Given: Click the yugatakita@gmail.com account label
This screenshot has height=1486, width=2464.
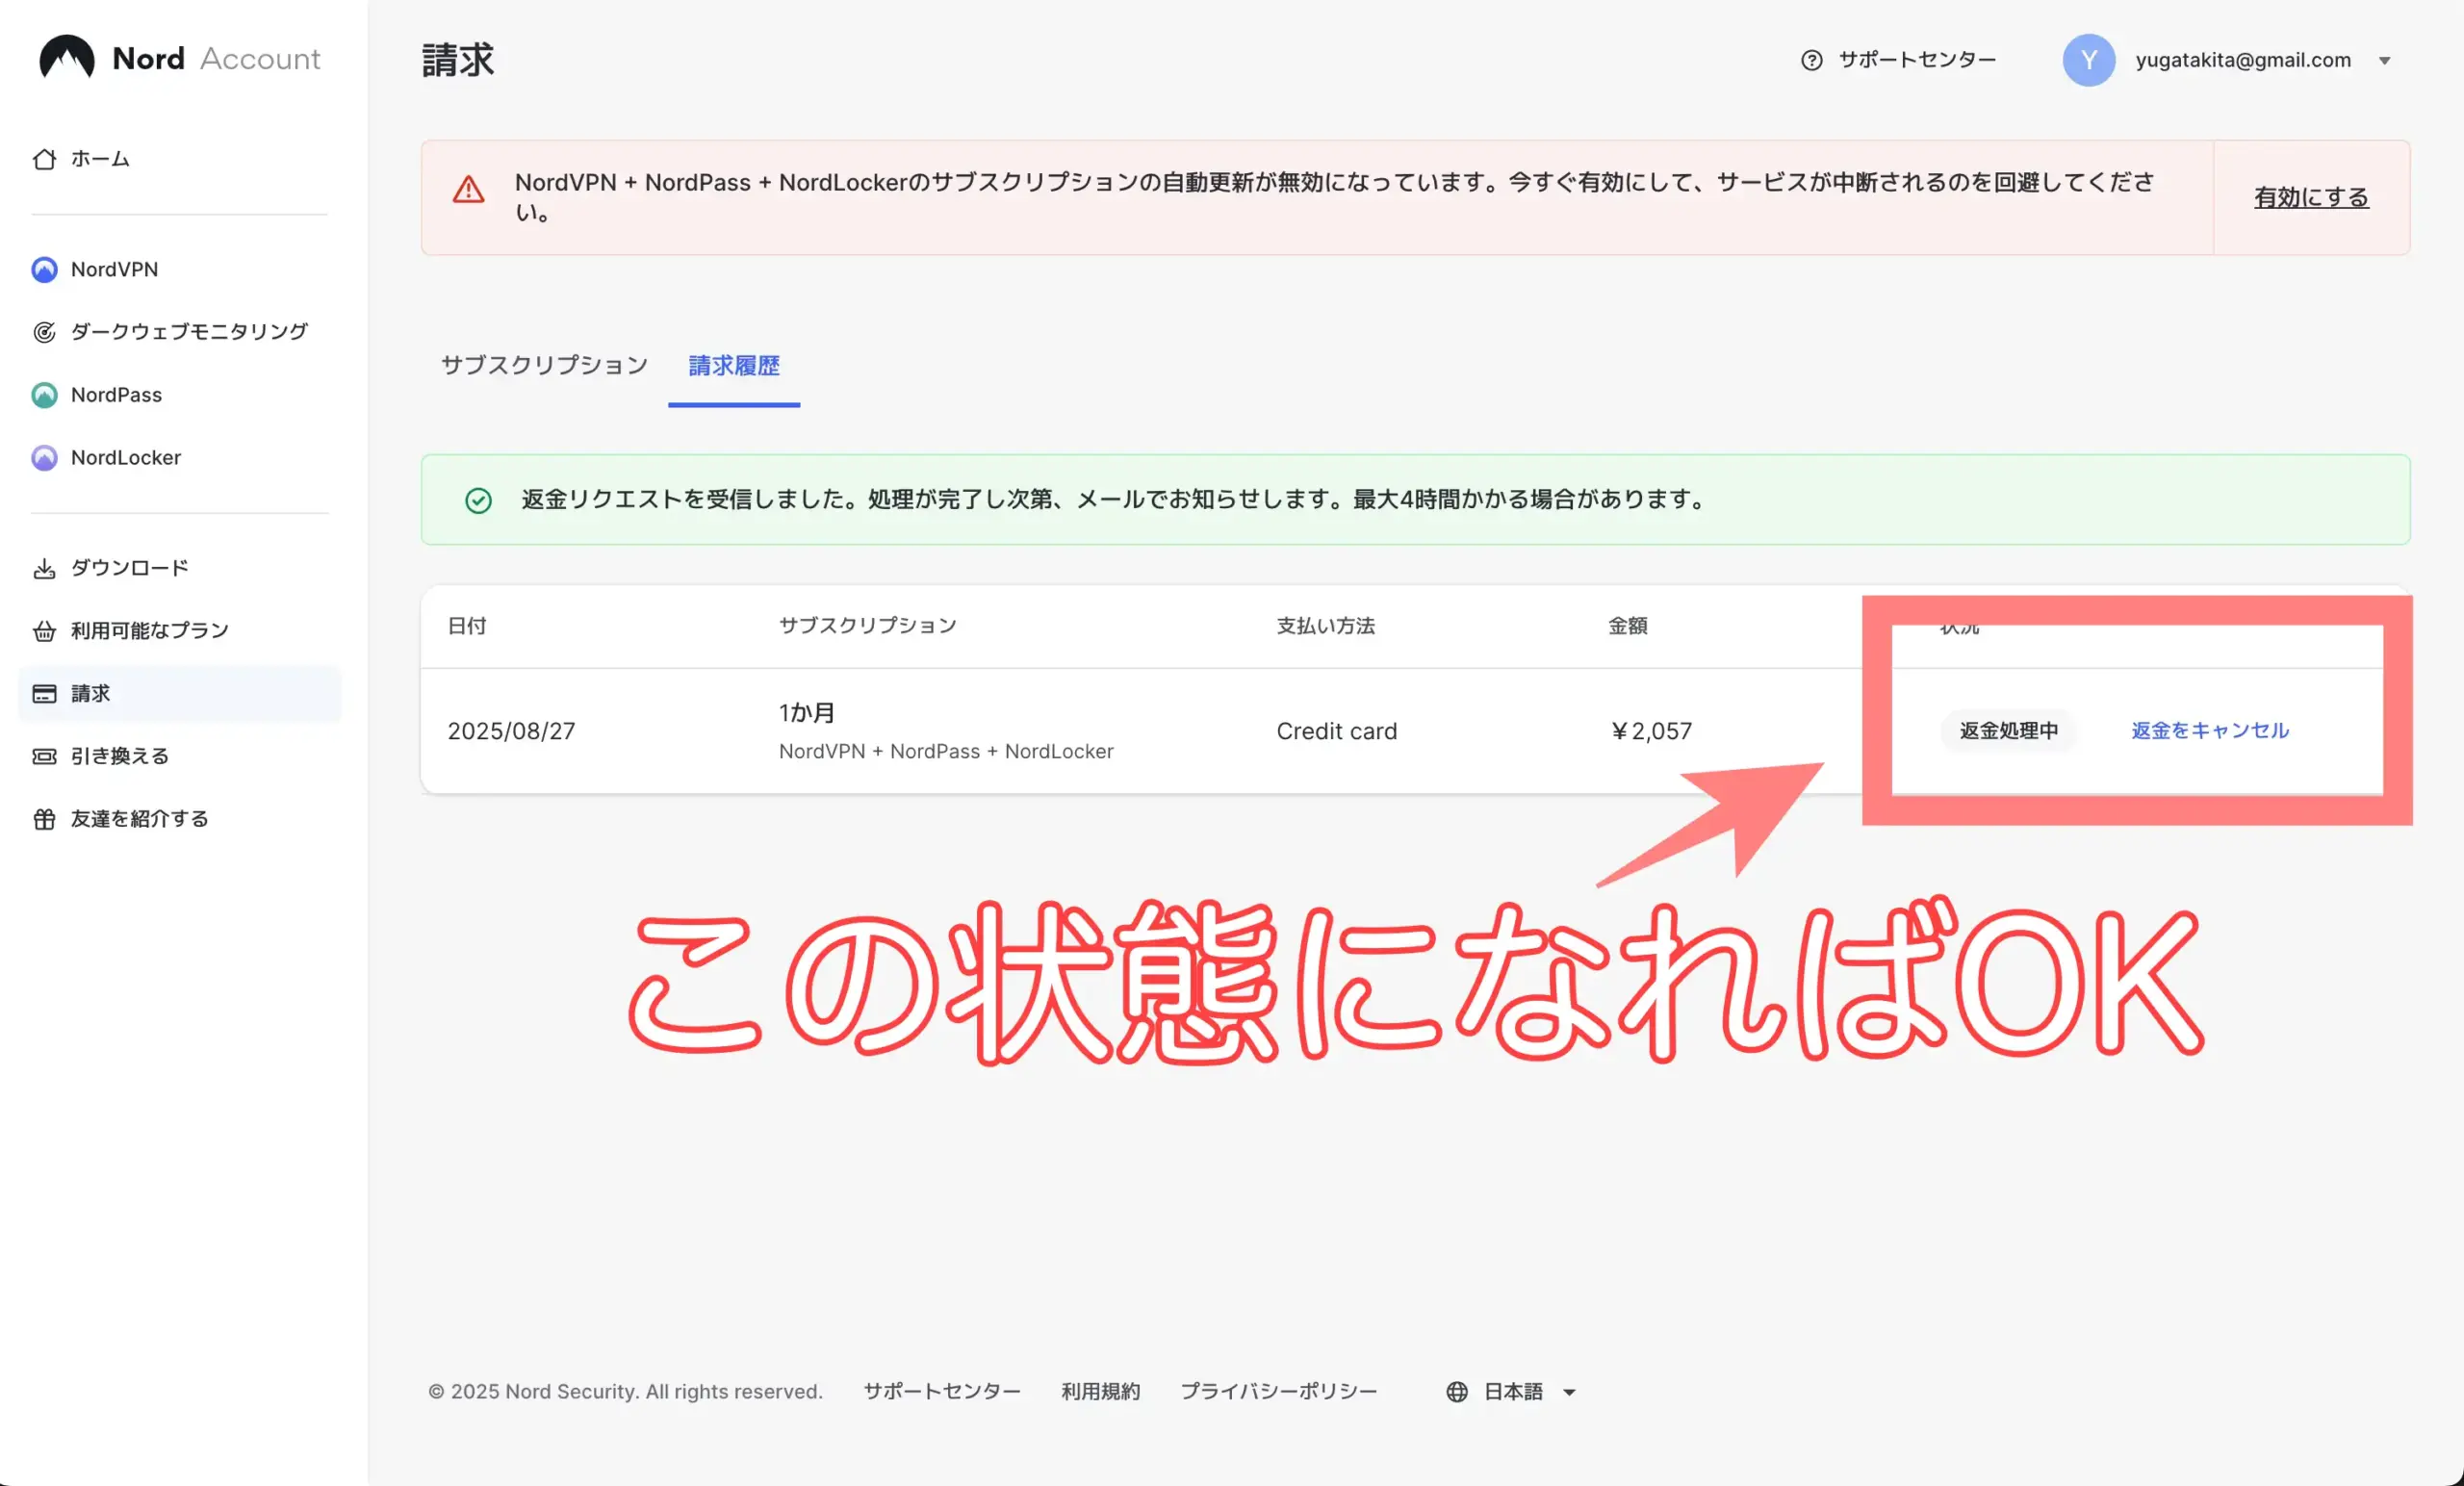Looking at the screenshot, I should 2243,60.
